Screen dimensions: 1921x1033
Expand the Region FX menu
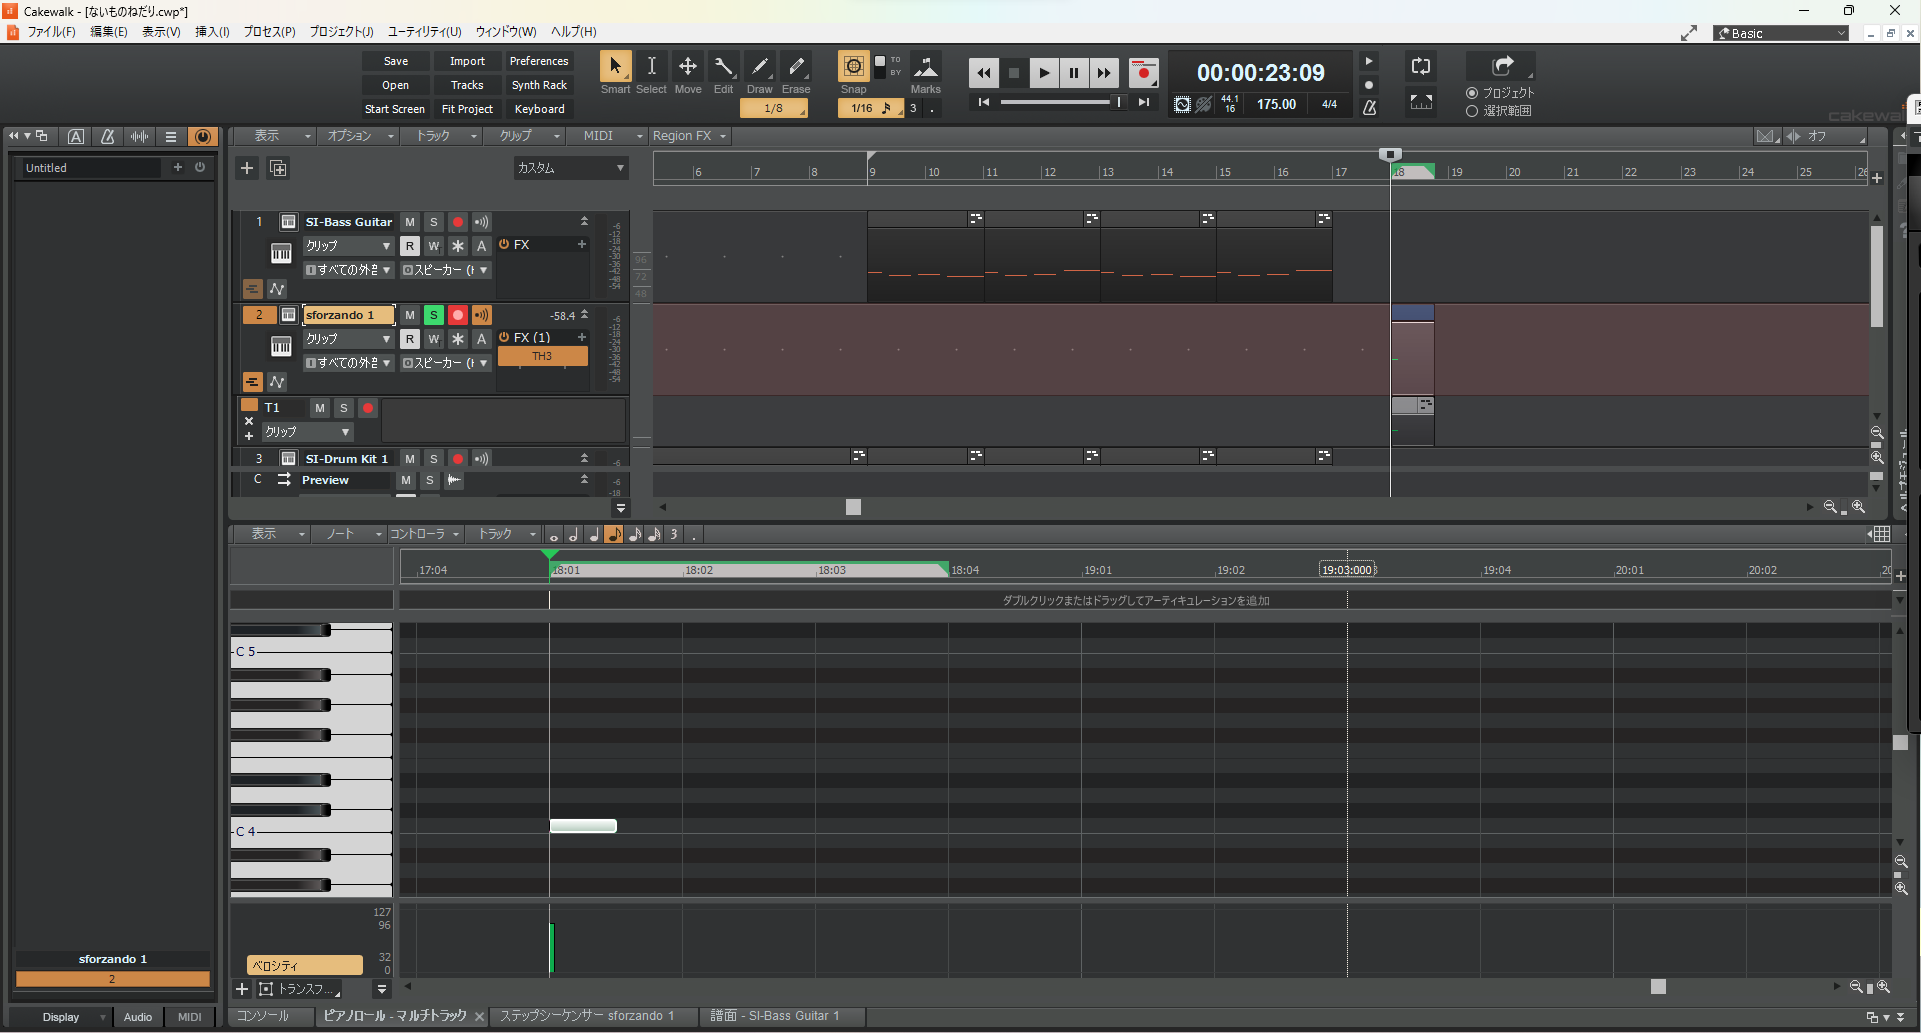689,136
